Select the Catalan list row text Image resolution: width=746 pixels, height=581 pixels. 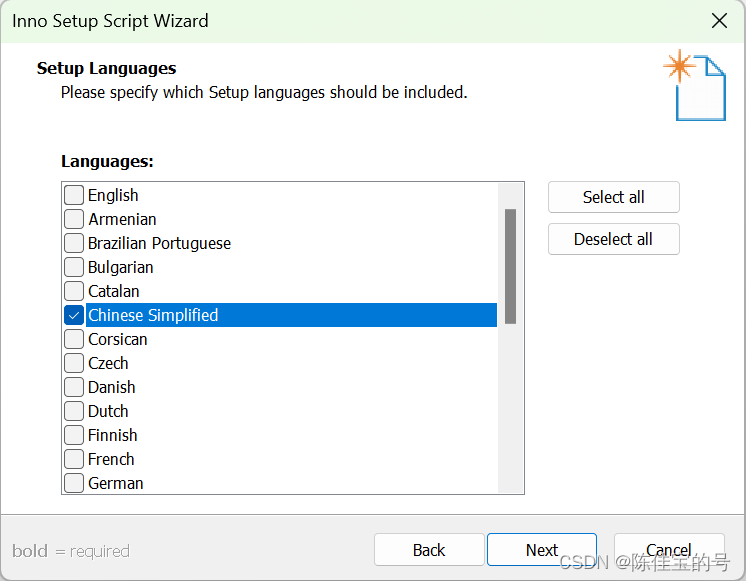tap(114, 291)
